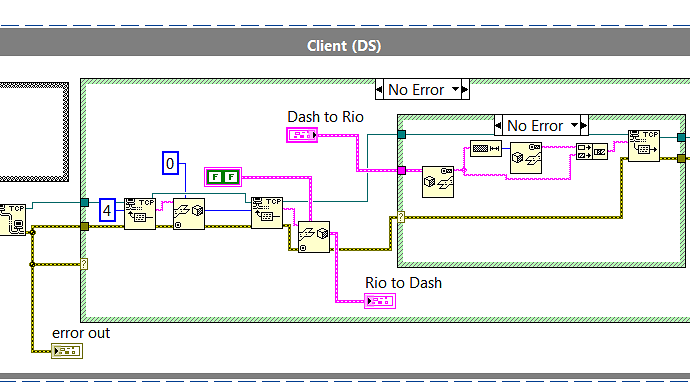This screenshot has height=383, width=690.
Task: Click the Dash to Rio cluster control terminal
Action: [x=302, y=135]
